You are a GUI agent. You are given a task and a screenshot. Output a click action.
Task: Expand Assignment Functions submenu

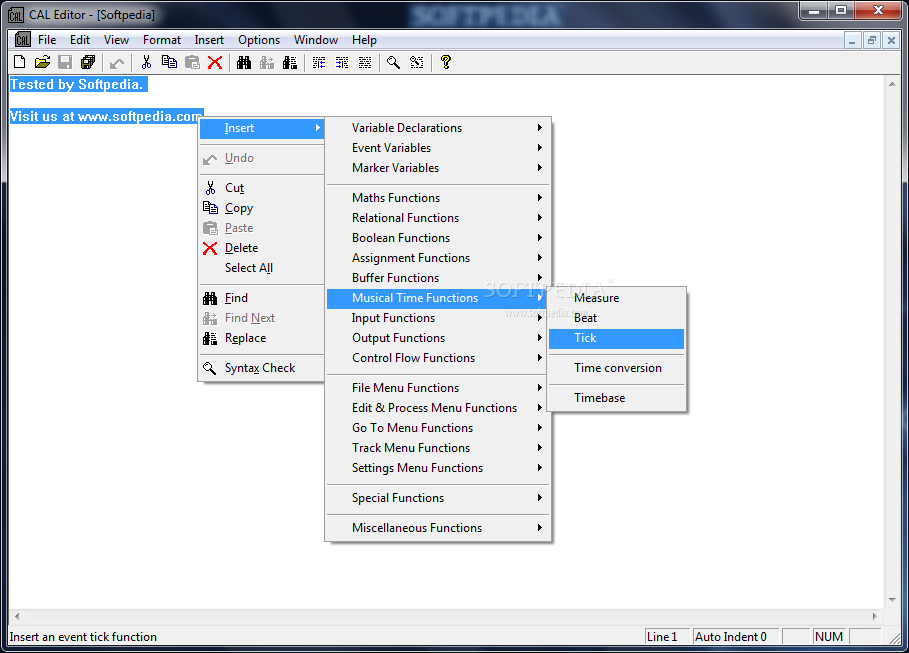coord(438,258)
